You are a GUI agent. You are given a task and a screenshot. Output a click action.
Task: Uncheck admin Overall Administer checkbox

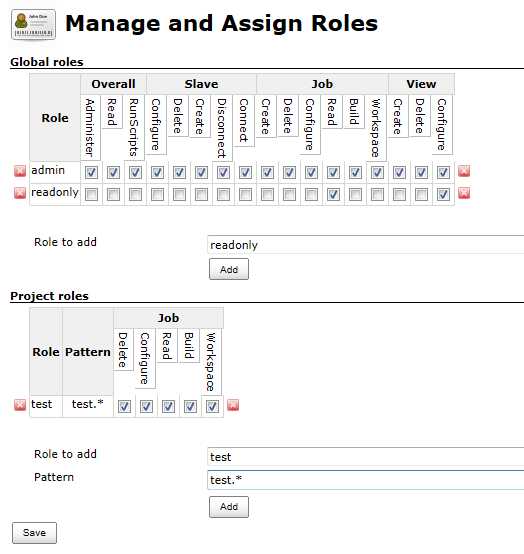(x=91, y=172)
